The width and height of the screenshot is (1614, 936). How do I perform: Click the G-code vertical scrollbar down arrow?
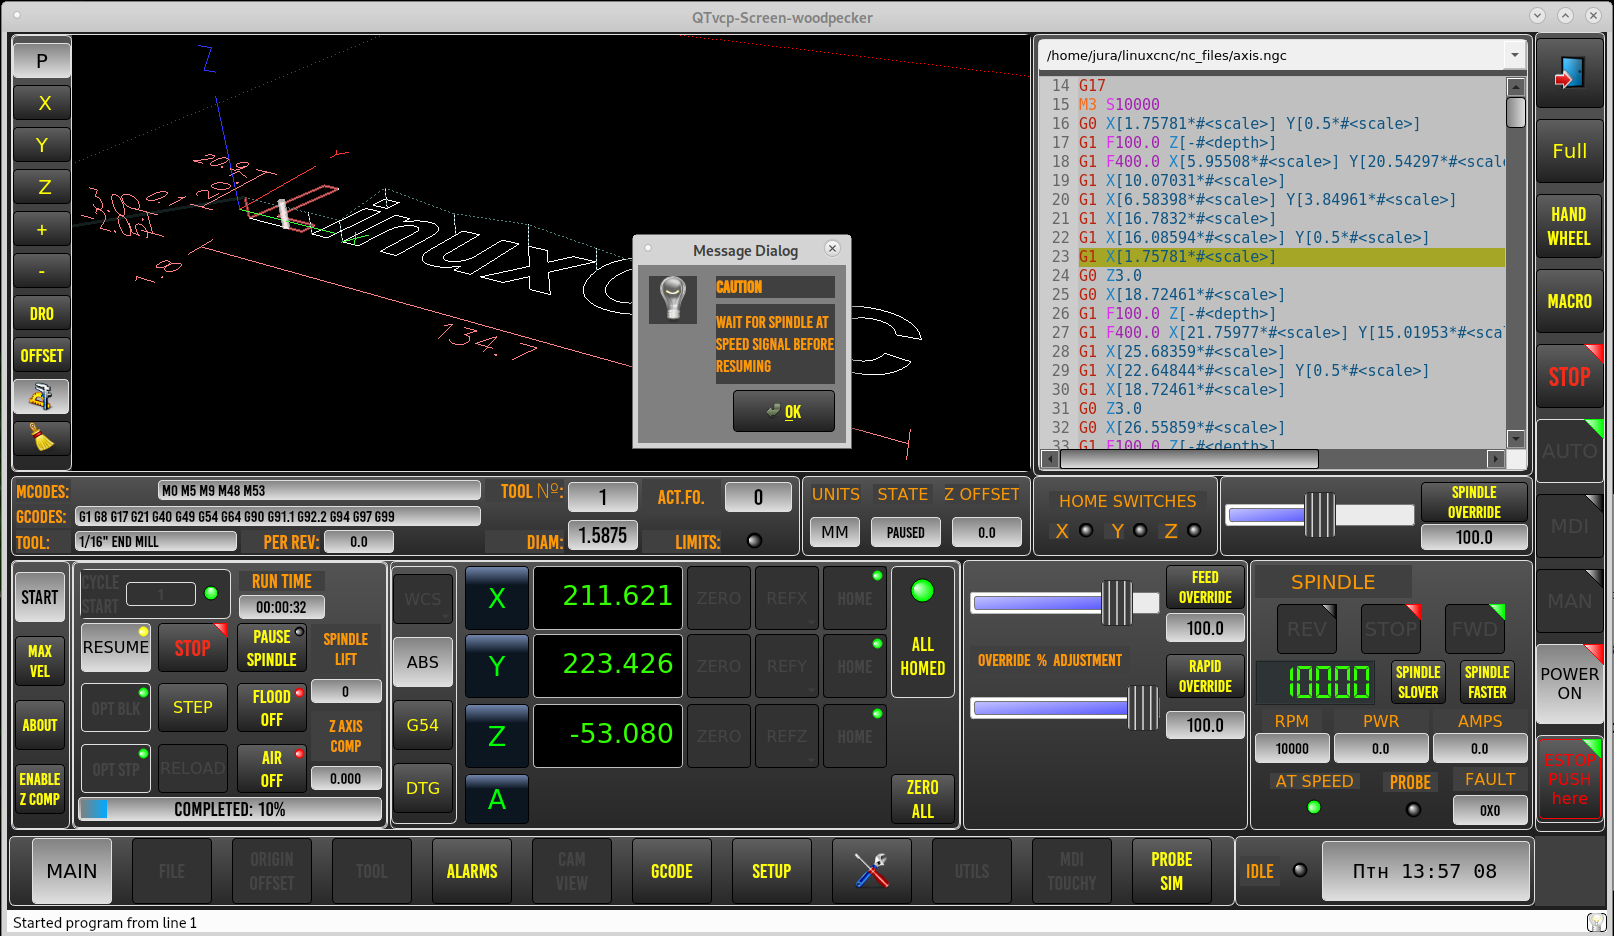pos(1516,439)
